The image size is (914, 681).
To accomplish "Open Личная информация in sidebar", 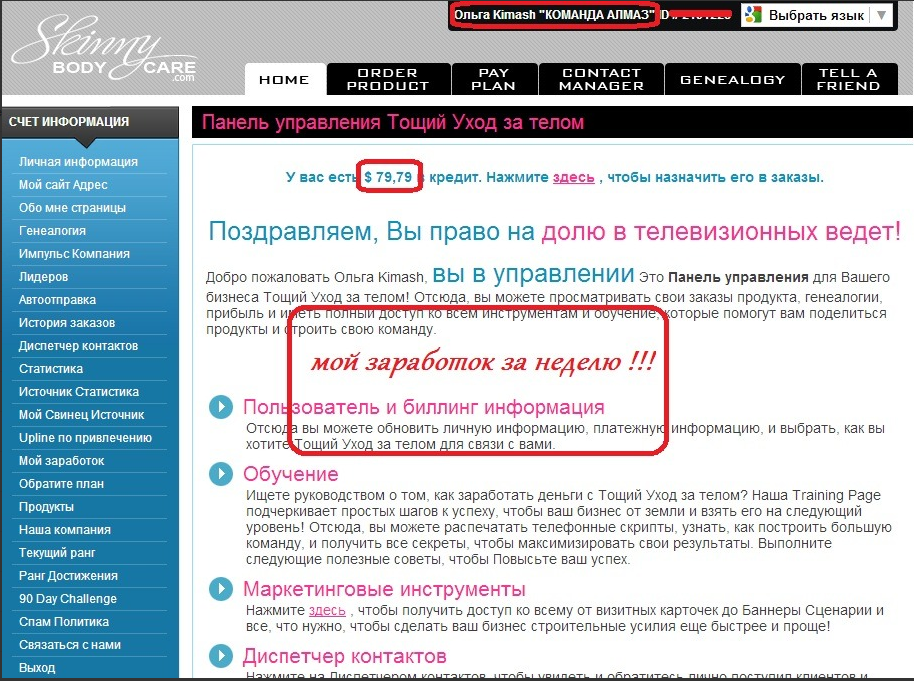I will click(x=78, y=162).
